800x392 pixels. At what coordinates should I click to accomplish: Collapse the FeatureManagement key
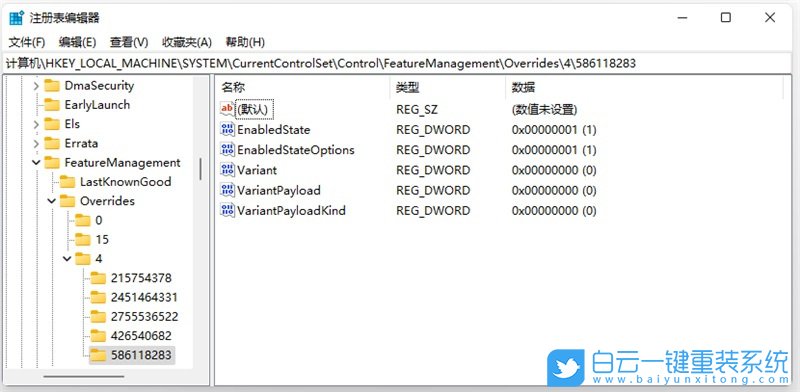(x=36, y=163)
